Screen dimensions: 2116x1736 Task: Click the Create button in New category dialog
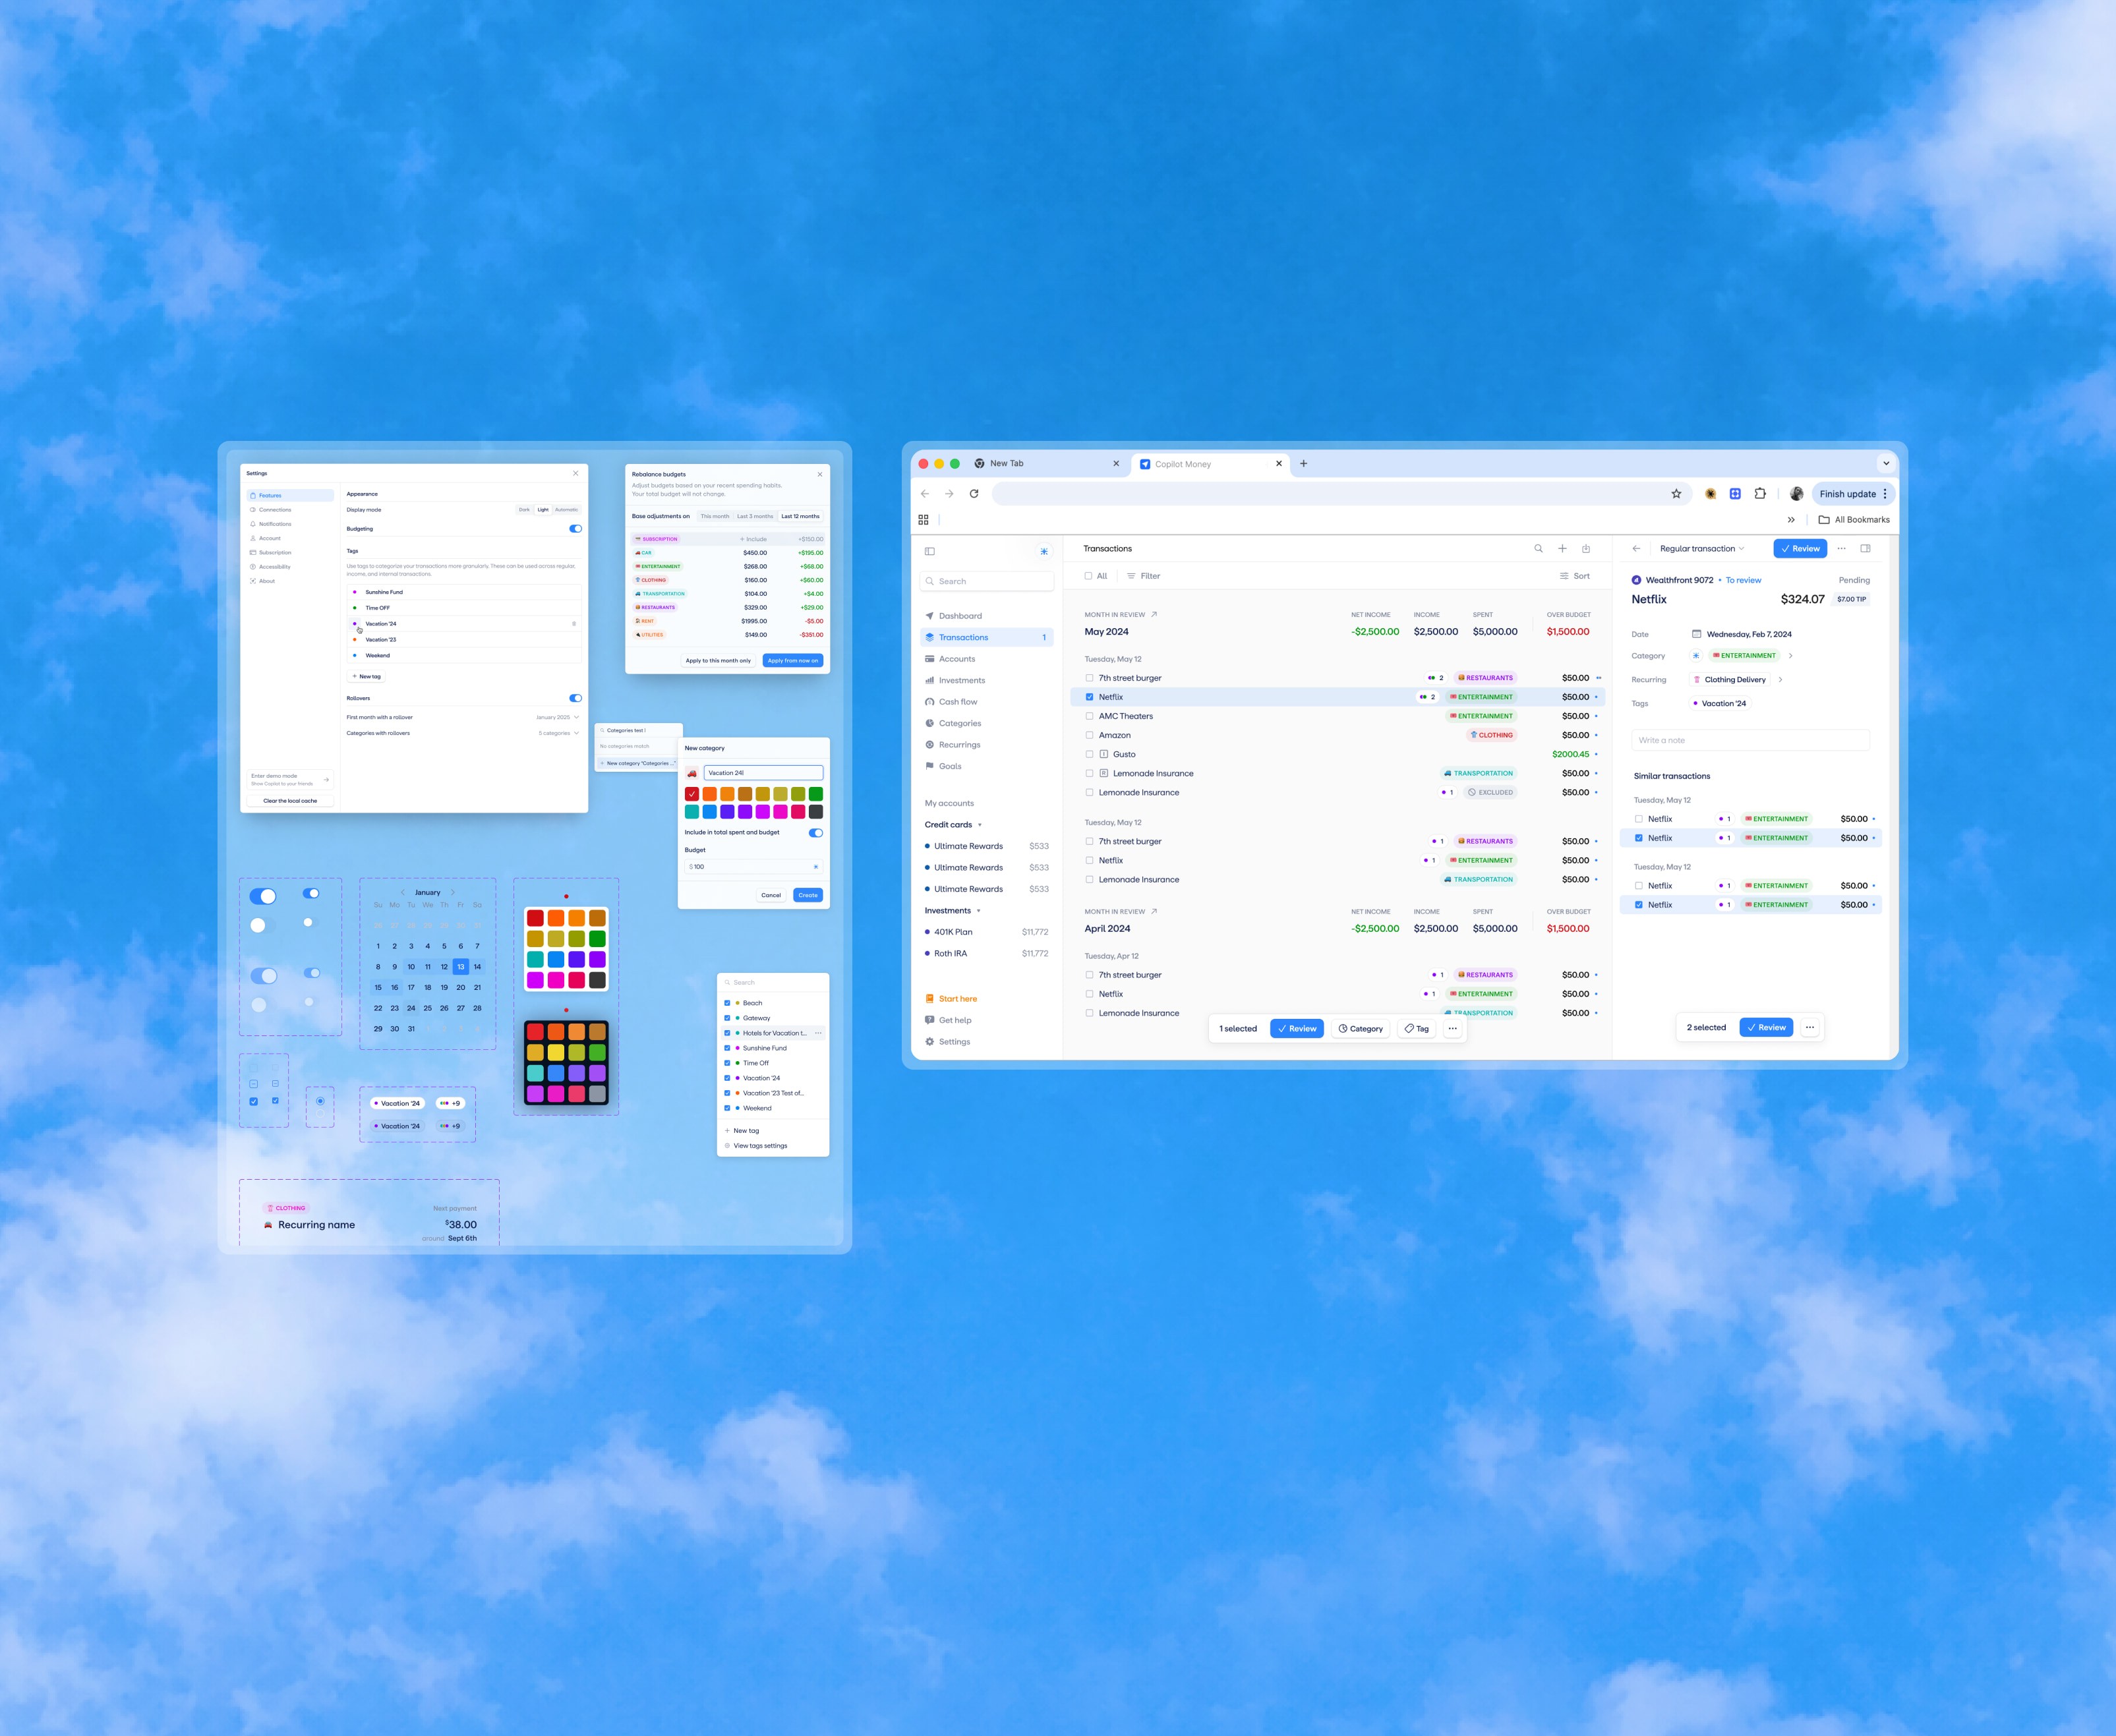coord(807,895)
